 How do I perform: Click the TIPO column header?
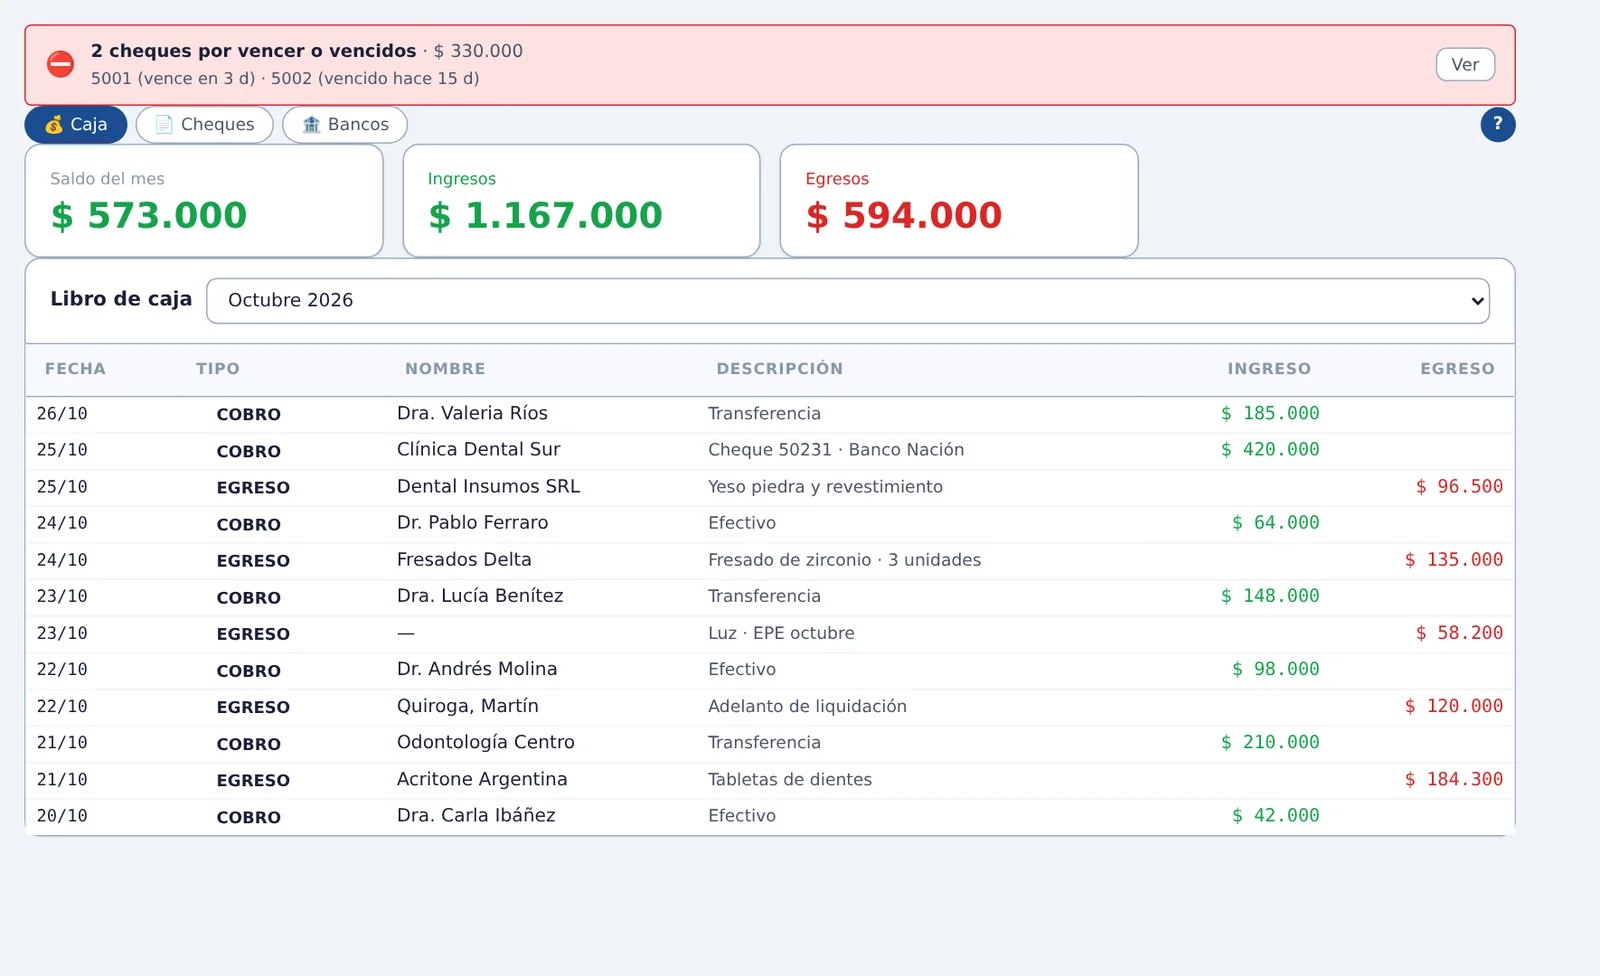(218, 369)
